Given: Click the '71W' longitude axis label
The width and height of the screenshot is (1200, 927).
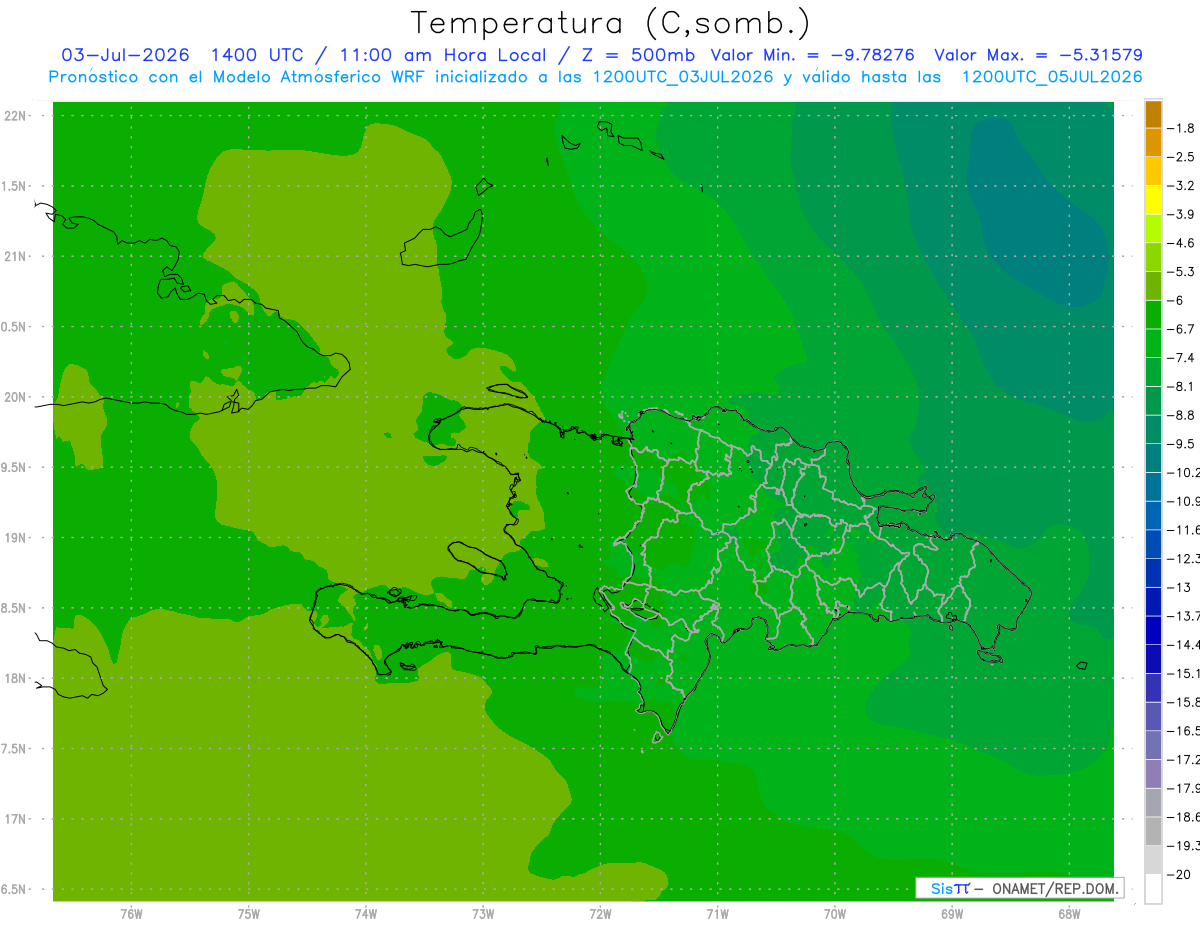Looking at the screenshot, I should click(717, 914).
